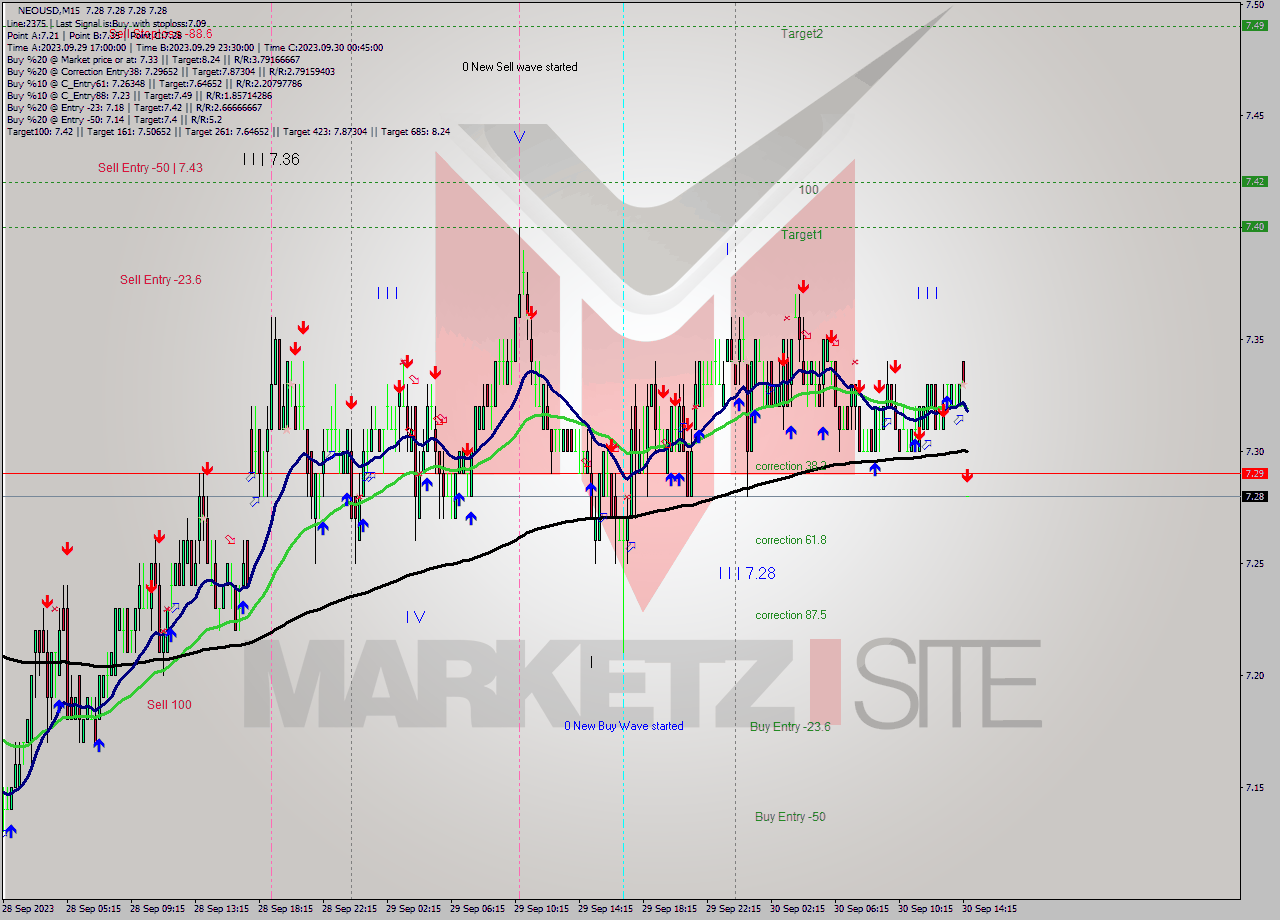Click the 'Target100: 7.42' targets summary line
Viewport: 1280px width, 920px height.
pos(228,131)
